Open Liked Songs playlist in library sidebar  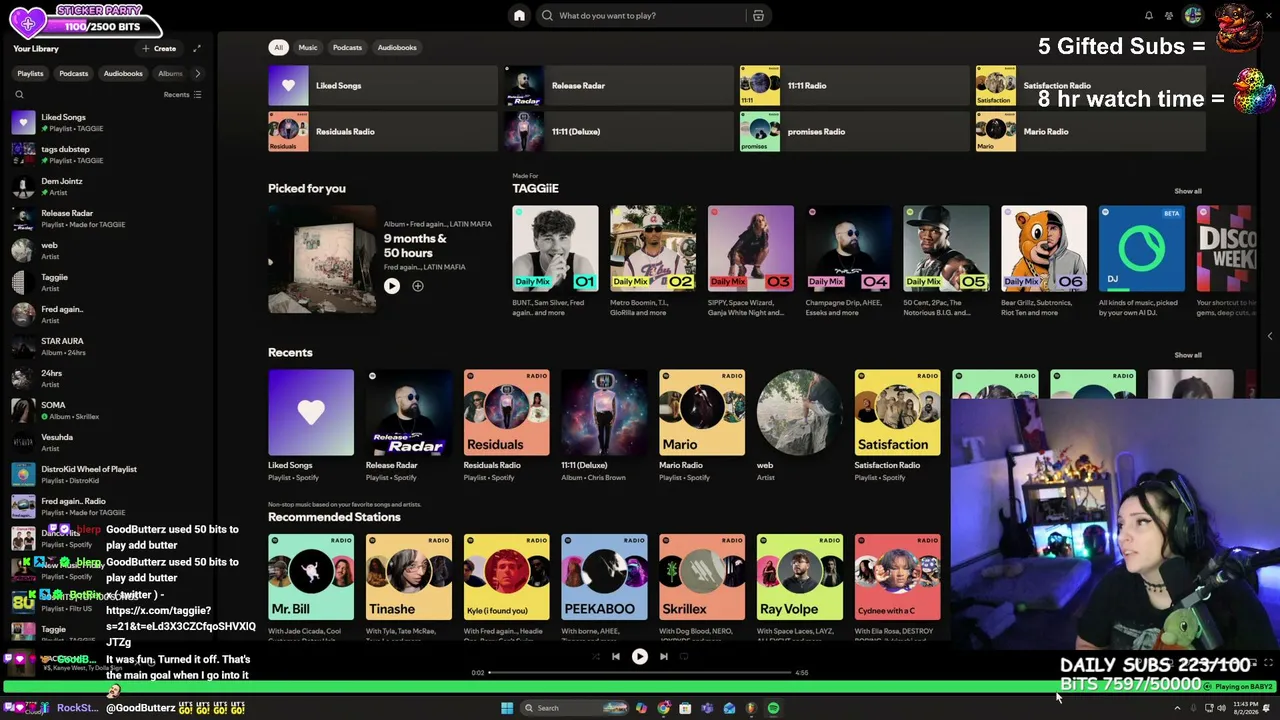click(110, 123)
